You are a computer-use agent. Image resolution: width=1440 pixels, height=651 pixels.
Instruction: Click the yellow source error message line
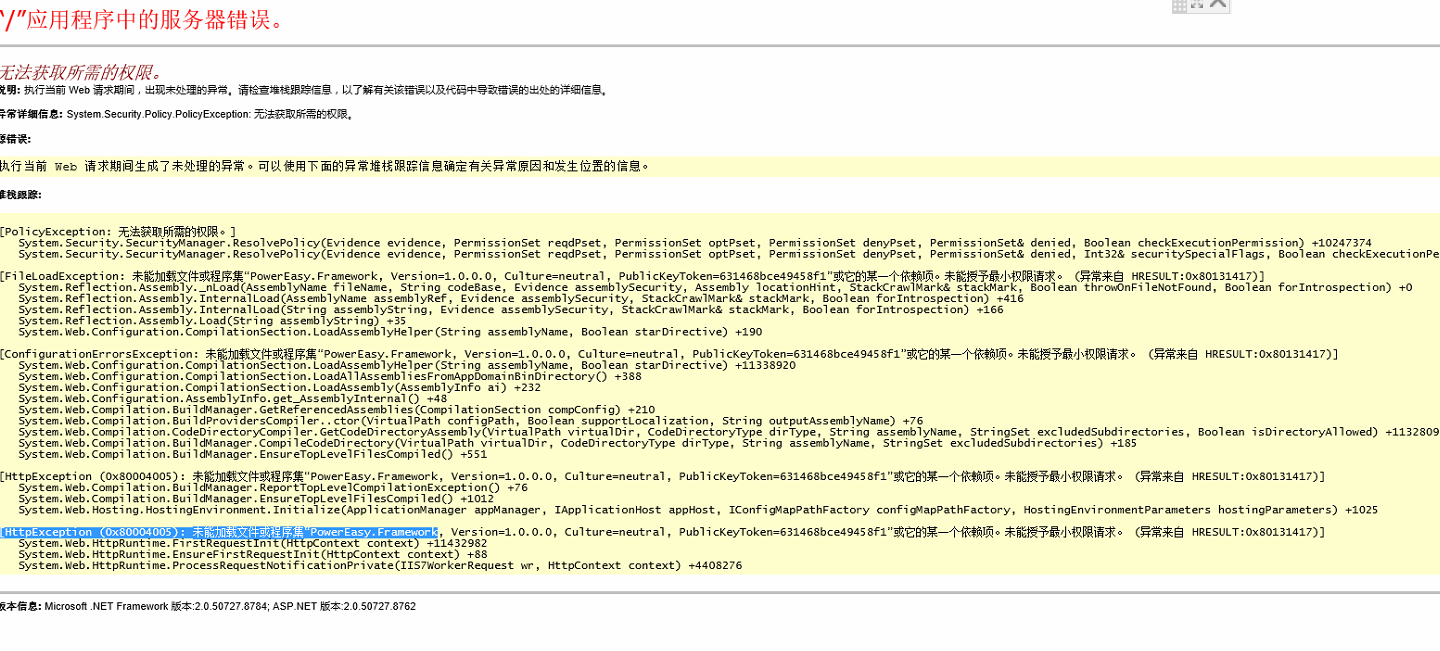point(325,166)
